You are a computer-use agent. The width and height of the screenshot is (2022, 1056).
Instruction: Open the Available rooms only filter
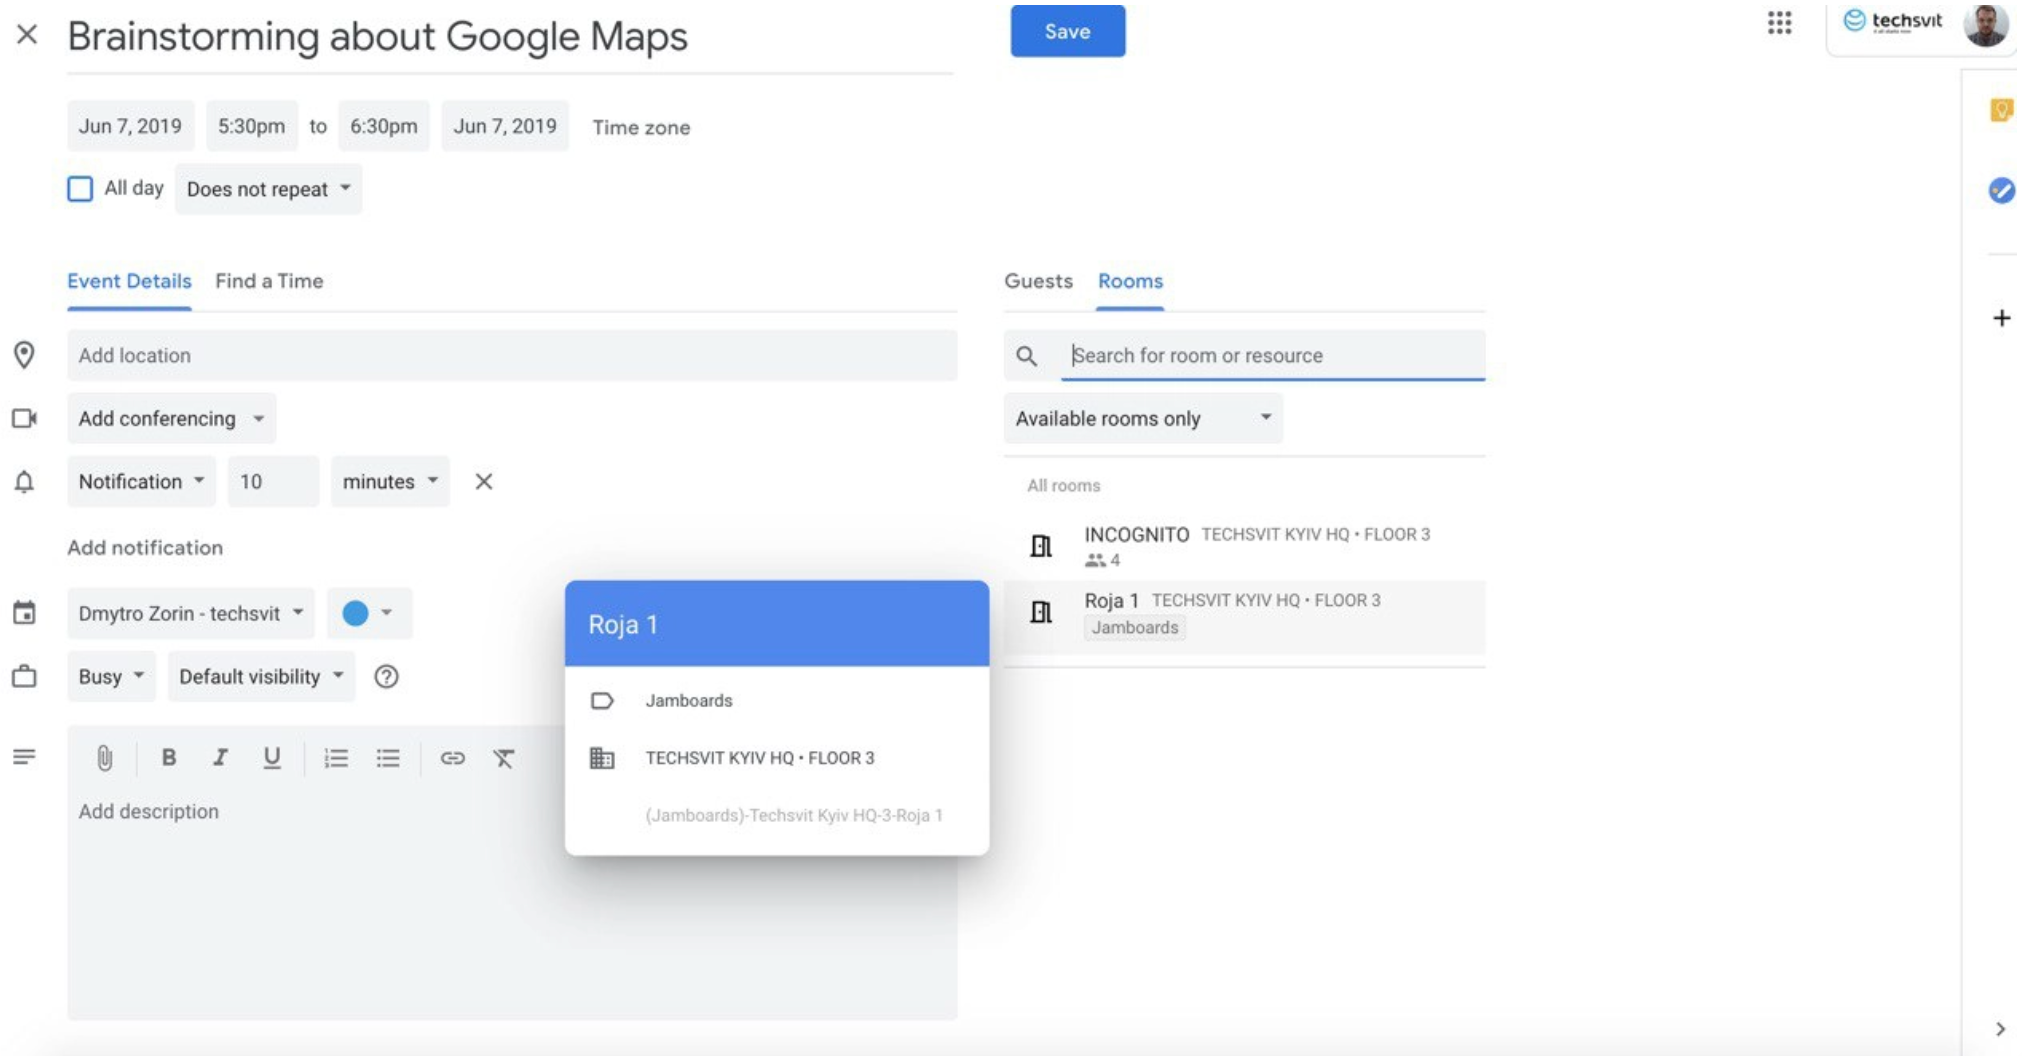pyautogui.click(x=1143, y=418)
